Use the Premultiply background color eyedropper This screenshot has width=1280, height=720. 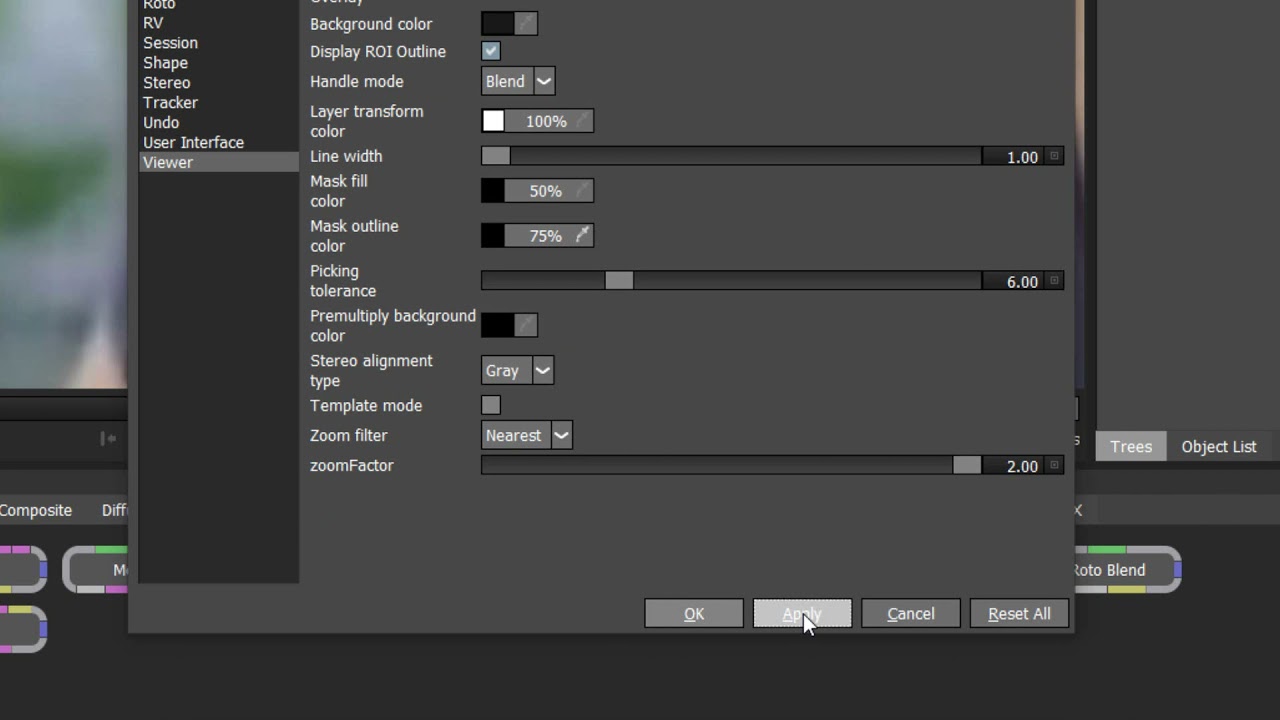526,325
